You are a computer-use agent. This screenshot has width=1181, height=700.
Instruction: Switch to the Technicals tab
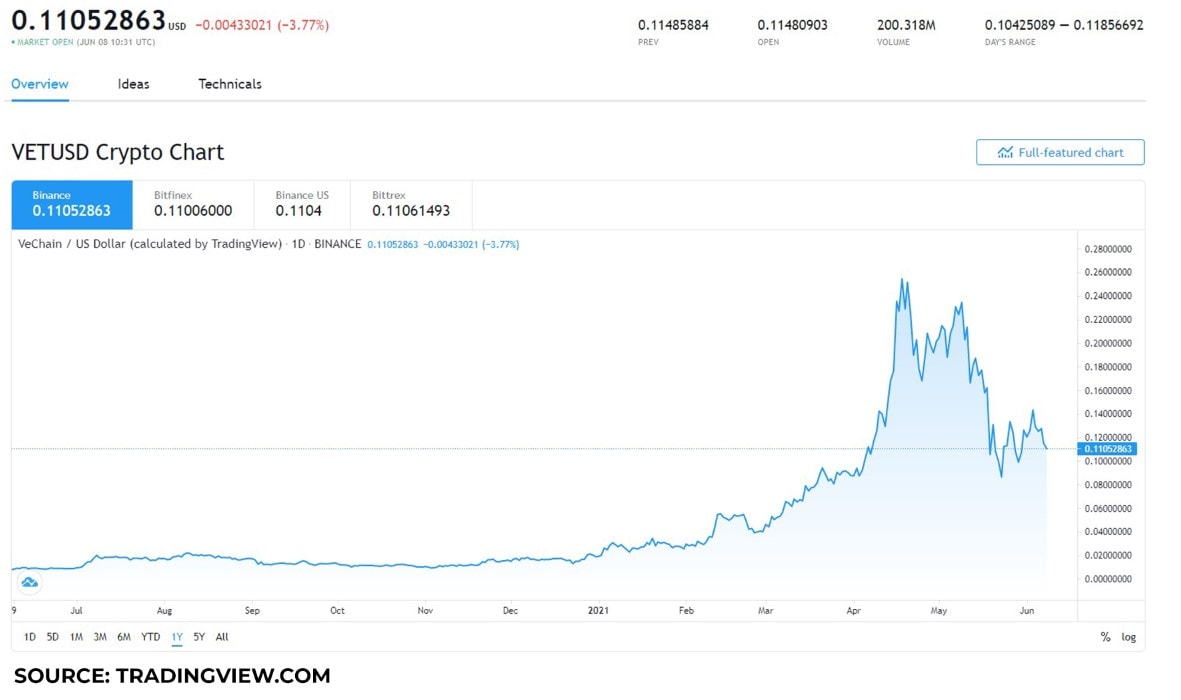pyautogui.click(x=229, y=84)
